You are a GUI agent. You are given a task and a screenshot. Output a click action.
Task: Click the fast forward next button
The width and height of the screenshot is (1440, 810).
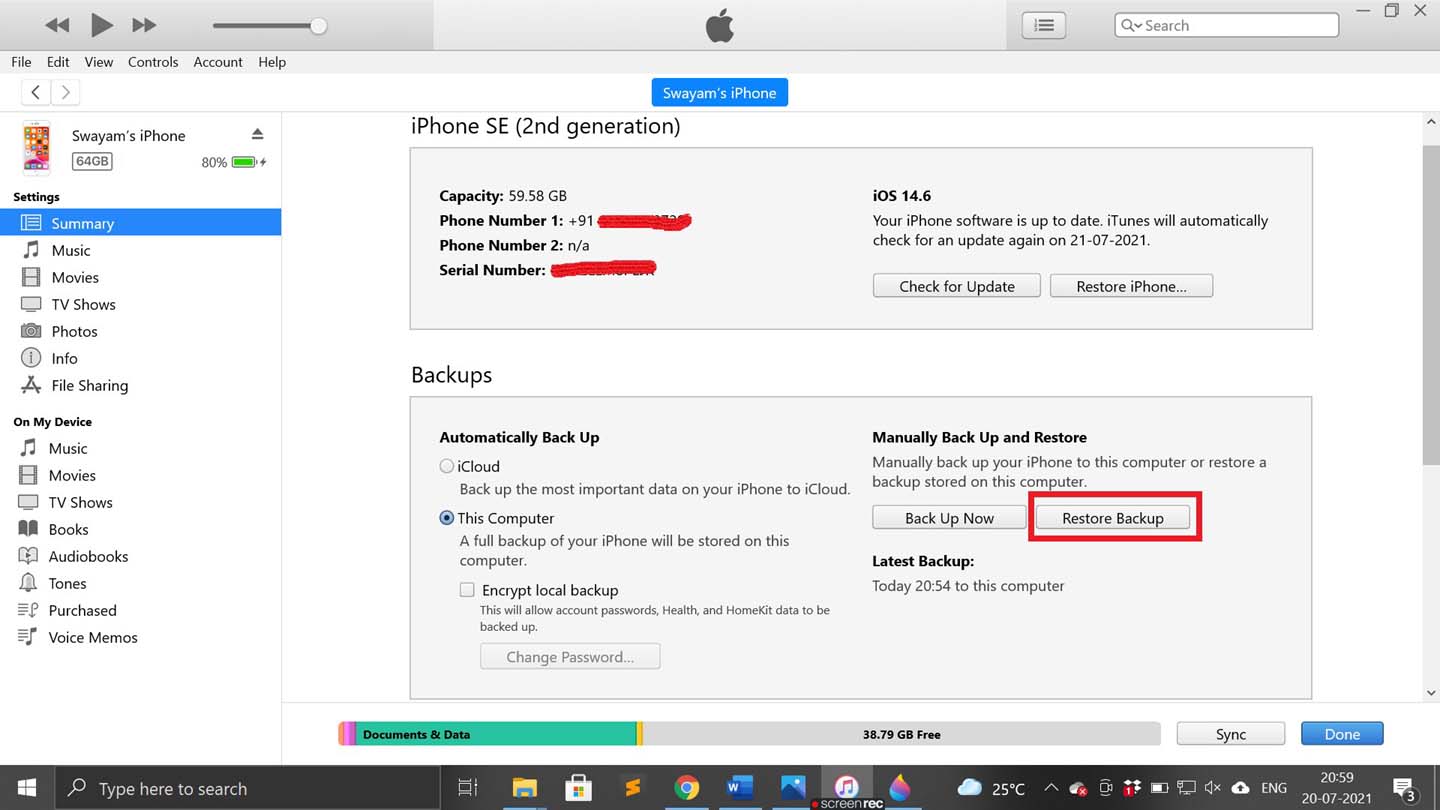144,25
